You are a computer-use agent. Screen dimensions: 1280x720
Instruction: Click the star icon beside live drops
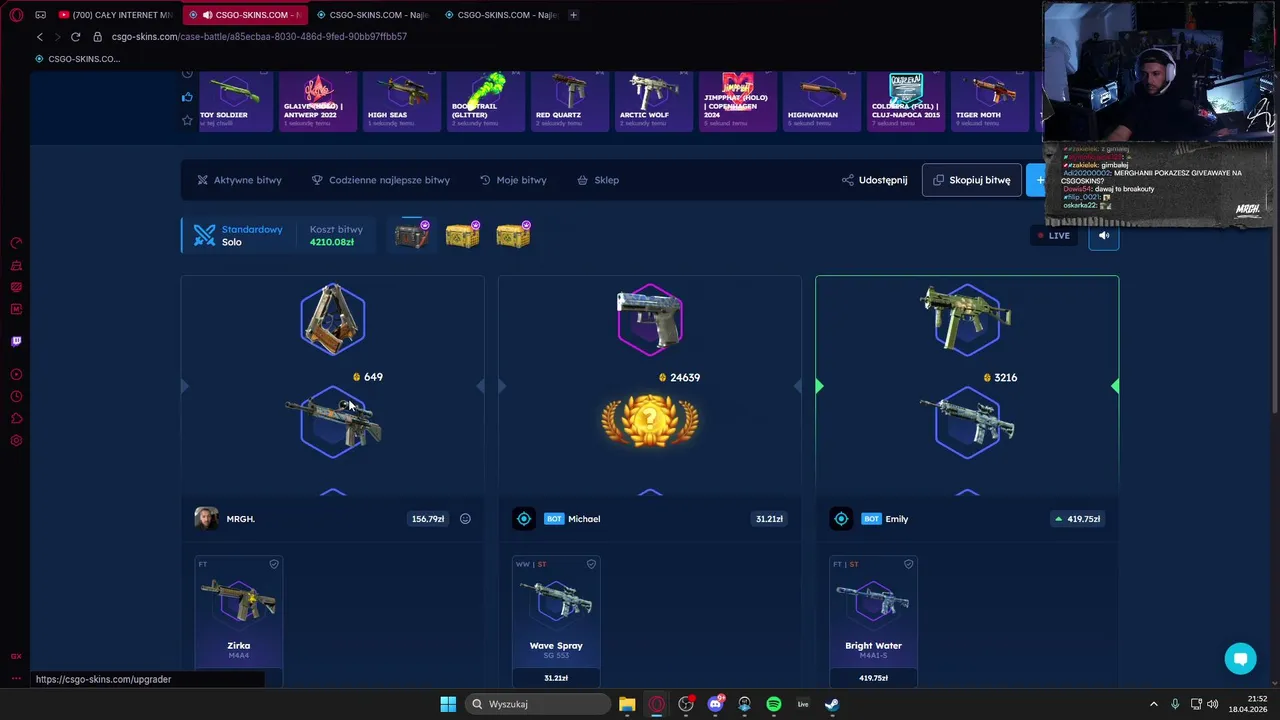(187, 120)
